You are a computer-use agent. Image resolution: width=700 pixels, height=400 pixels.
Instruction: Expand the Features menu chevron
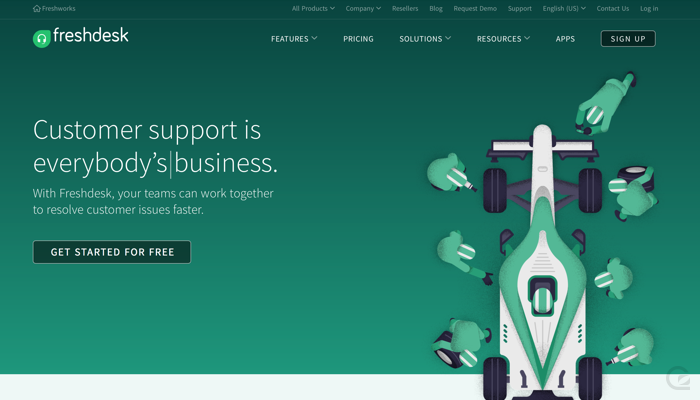pyautogui.click(x=314, y=38)
